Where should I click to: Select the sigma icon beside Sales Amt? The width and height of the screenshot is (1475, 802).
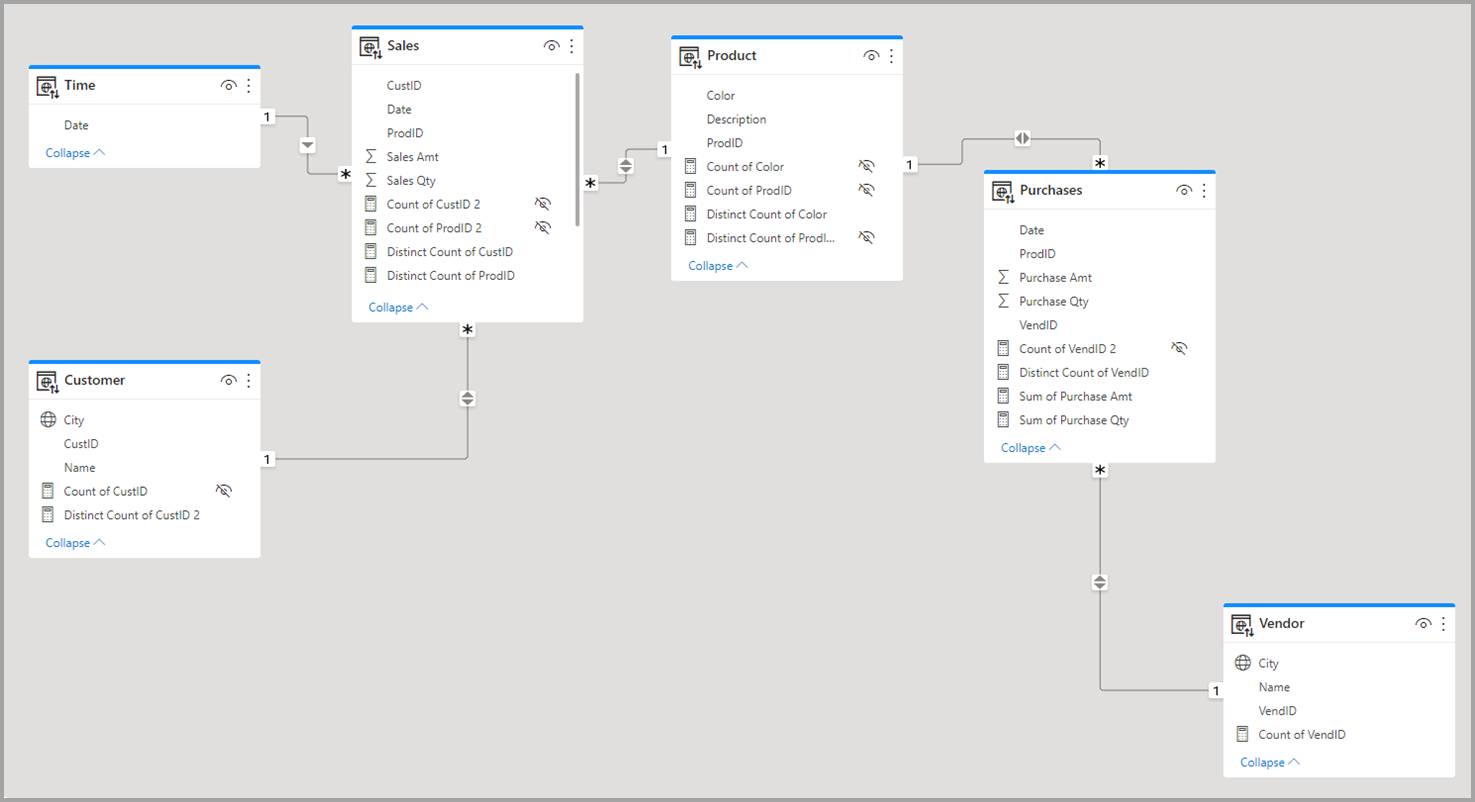click(x=371, y=157)
